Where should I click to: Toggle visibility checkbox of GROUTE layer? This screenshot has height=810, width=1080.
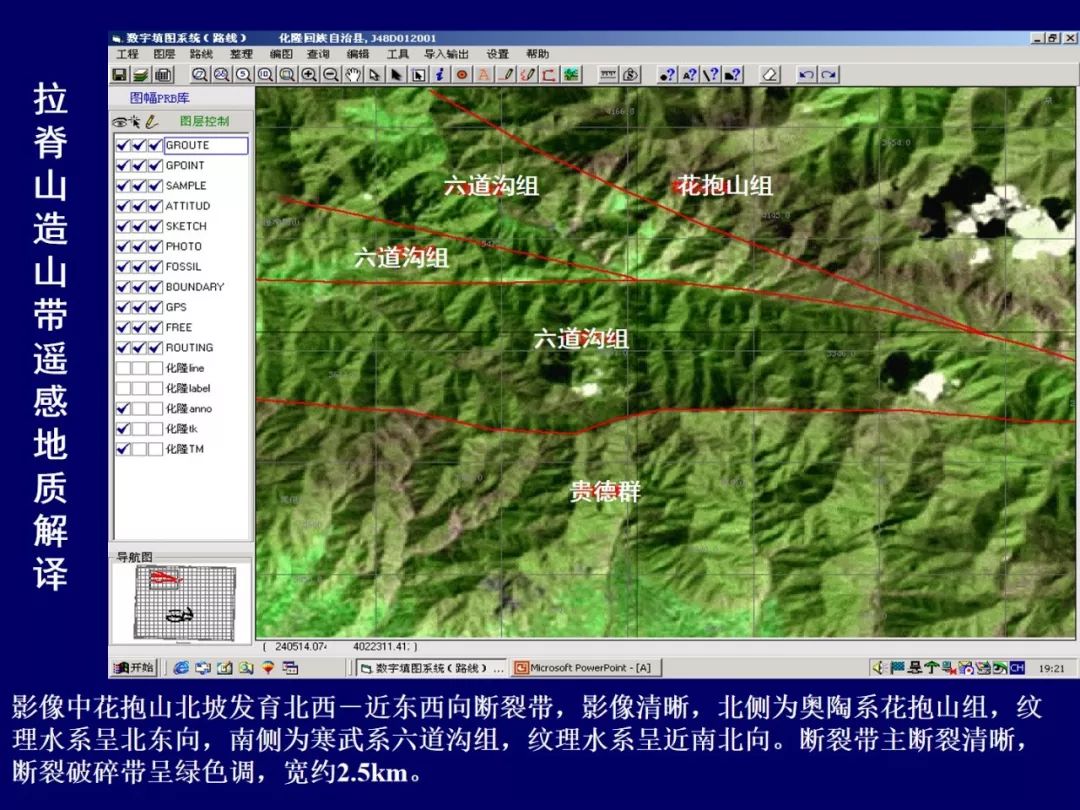coord(122,145)
